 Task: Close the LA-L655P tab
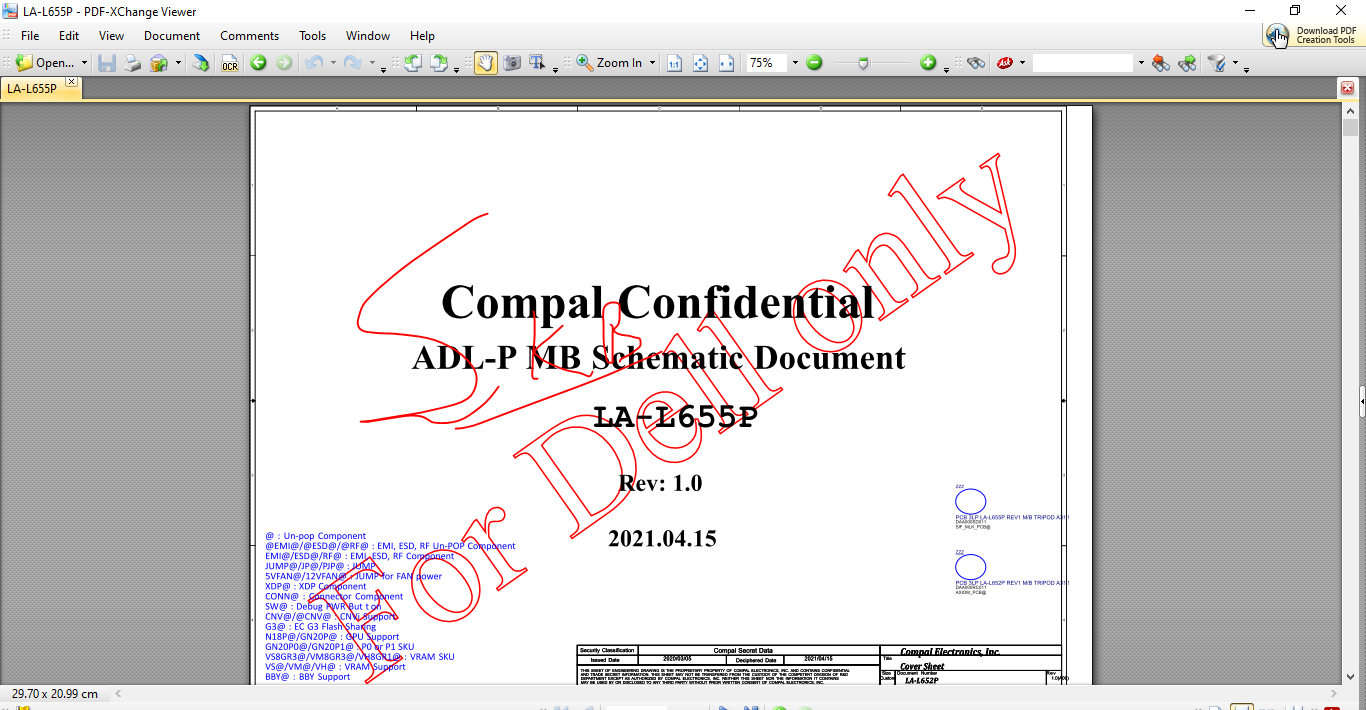pos(71,82)
